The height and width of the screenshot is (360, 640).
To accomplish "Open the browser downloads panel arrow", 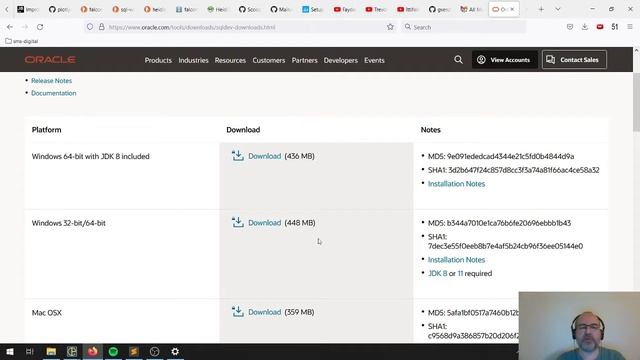I will (585, 27).
